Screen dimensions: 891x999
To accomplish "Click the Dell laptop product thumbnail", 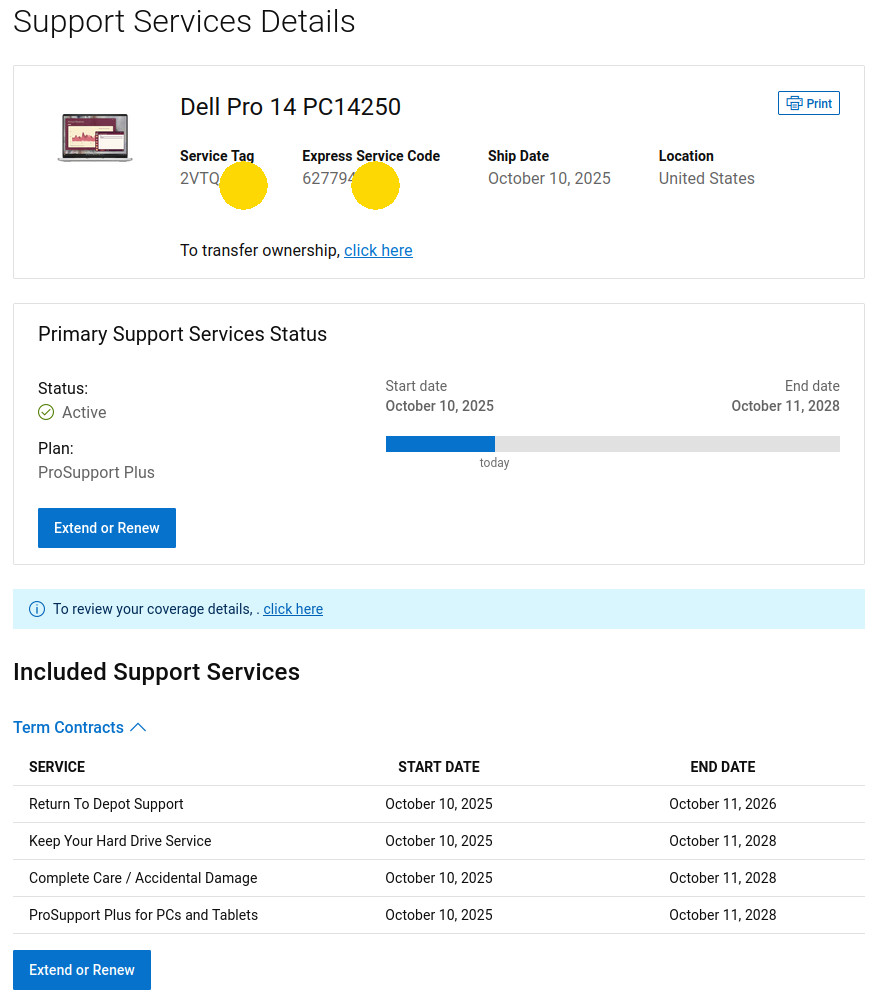I will 95,138.
